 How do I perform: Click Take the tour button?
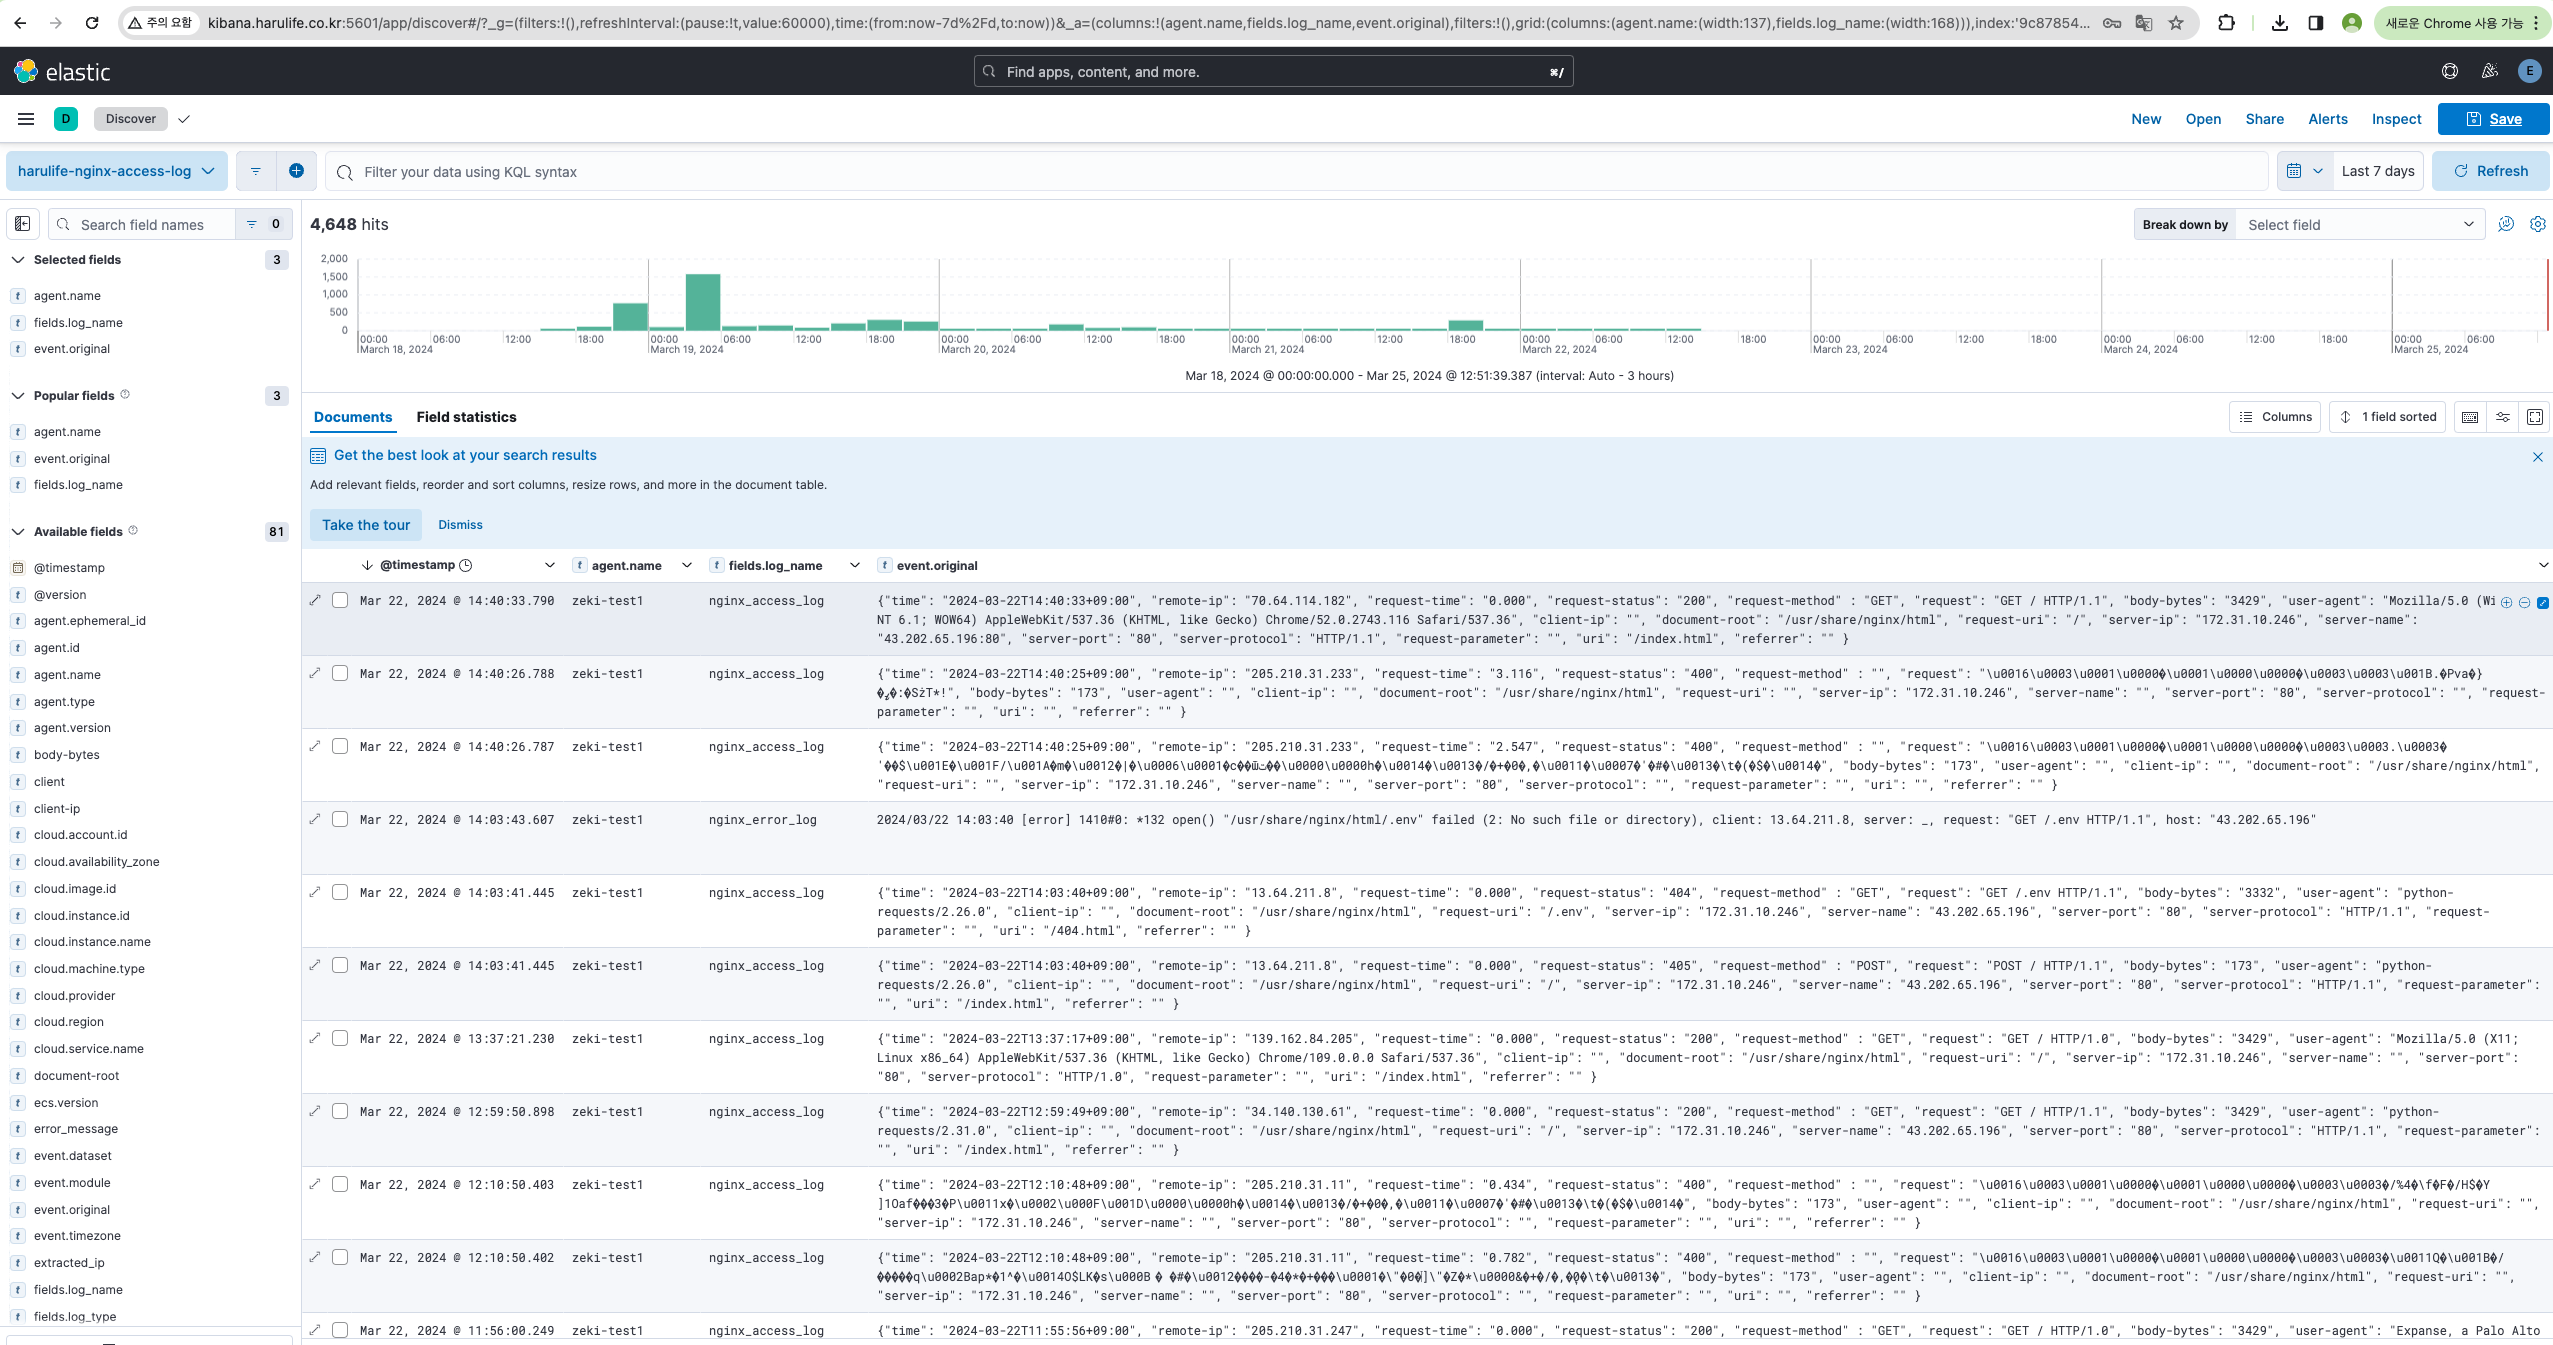pos(366,525)
